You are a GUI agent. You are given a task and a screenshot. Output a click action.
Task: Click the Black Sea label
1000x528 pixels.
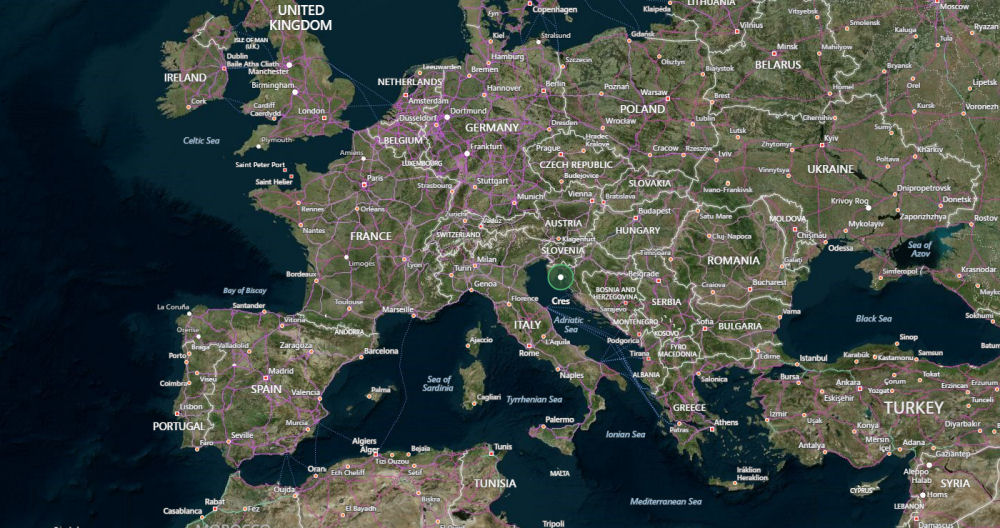pyautogui.click(x=872, y=318)
